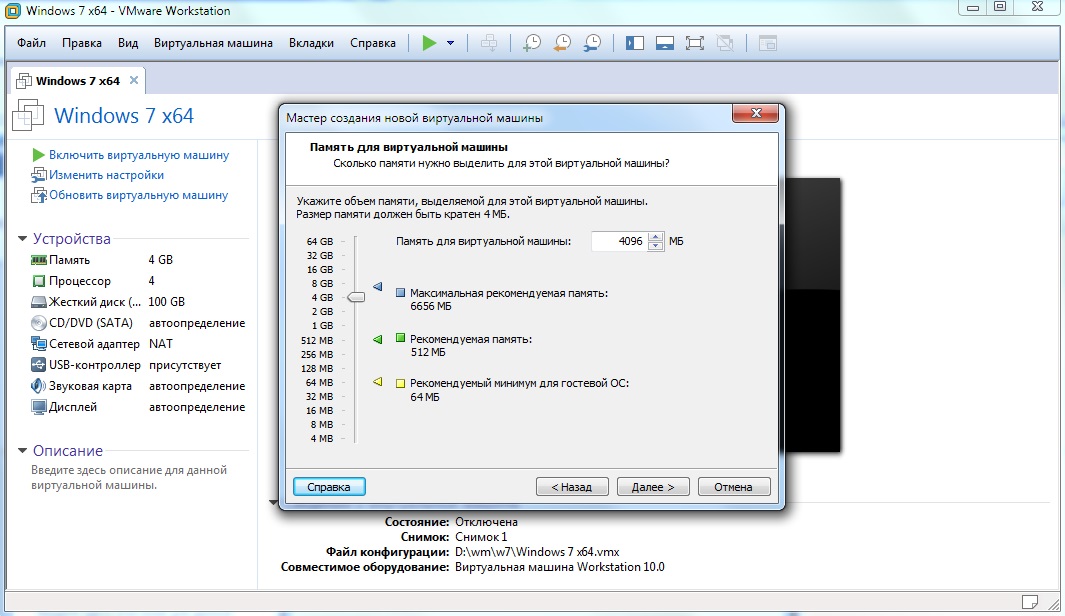Screen dimensions: 1065x616
Task: Close the Windows 7 x64 tab
Action: 134,80
